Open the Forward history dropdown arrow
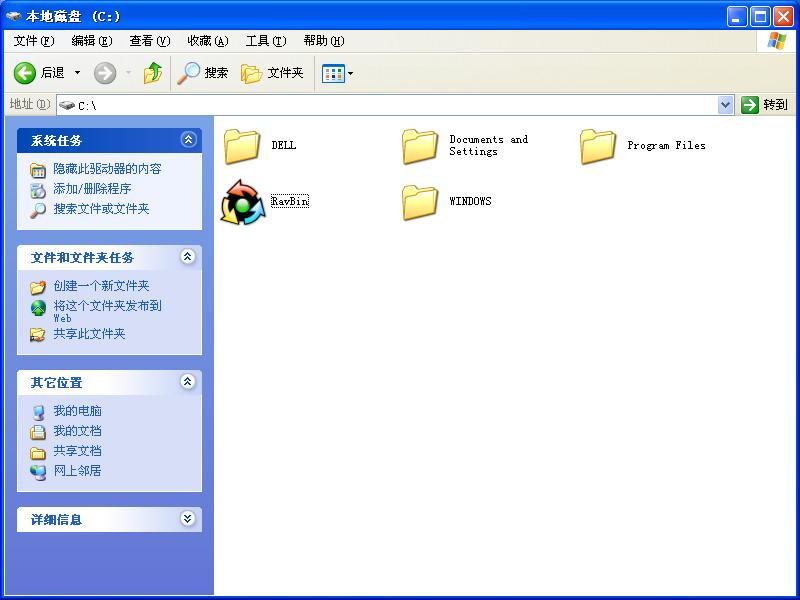Screen dimensions: 800x600 128,73
